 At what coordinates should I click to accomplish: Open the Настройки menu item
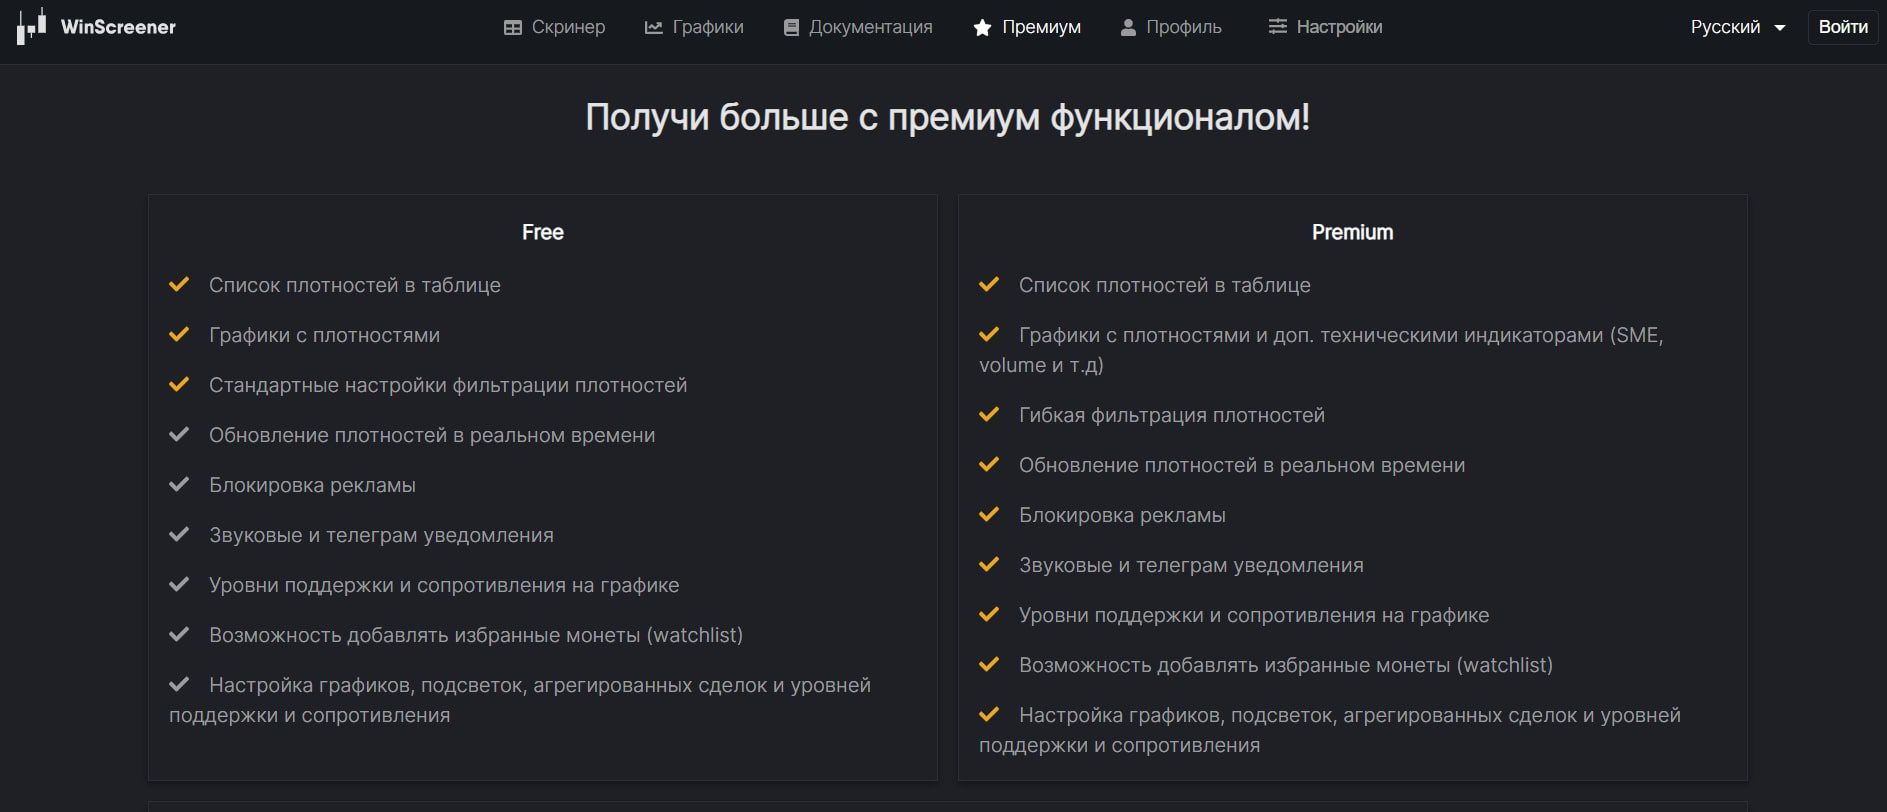click(1339, 27)
